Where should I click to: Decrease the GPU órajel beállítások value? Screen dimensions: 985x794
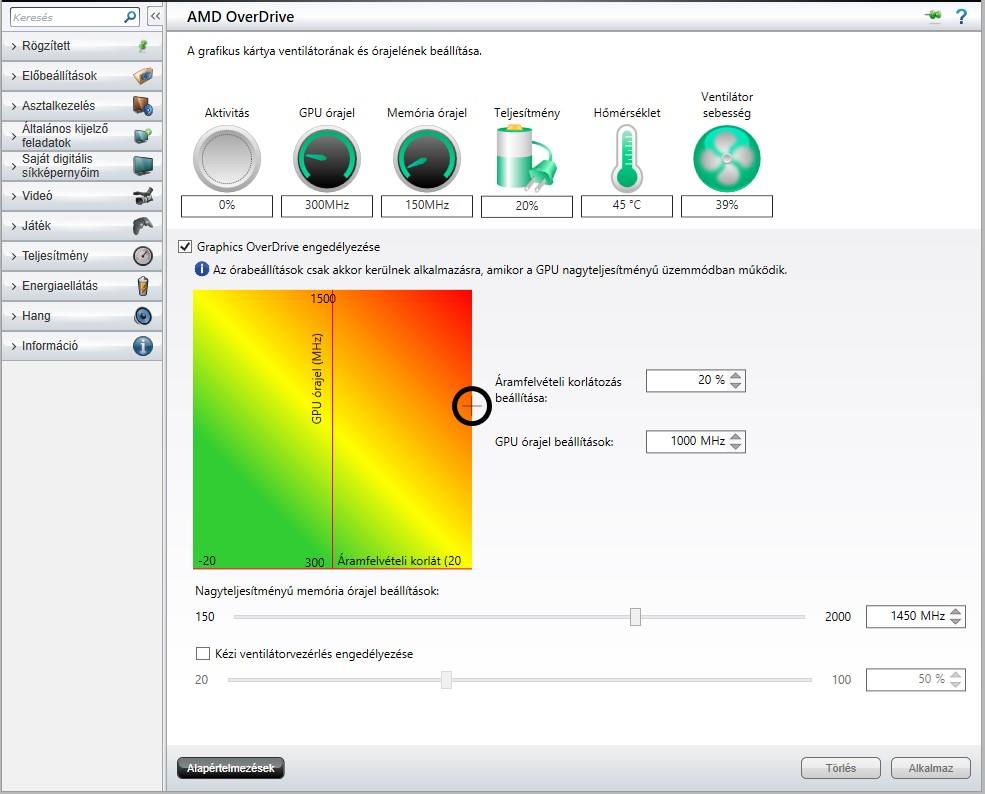tap(736, 446)
